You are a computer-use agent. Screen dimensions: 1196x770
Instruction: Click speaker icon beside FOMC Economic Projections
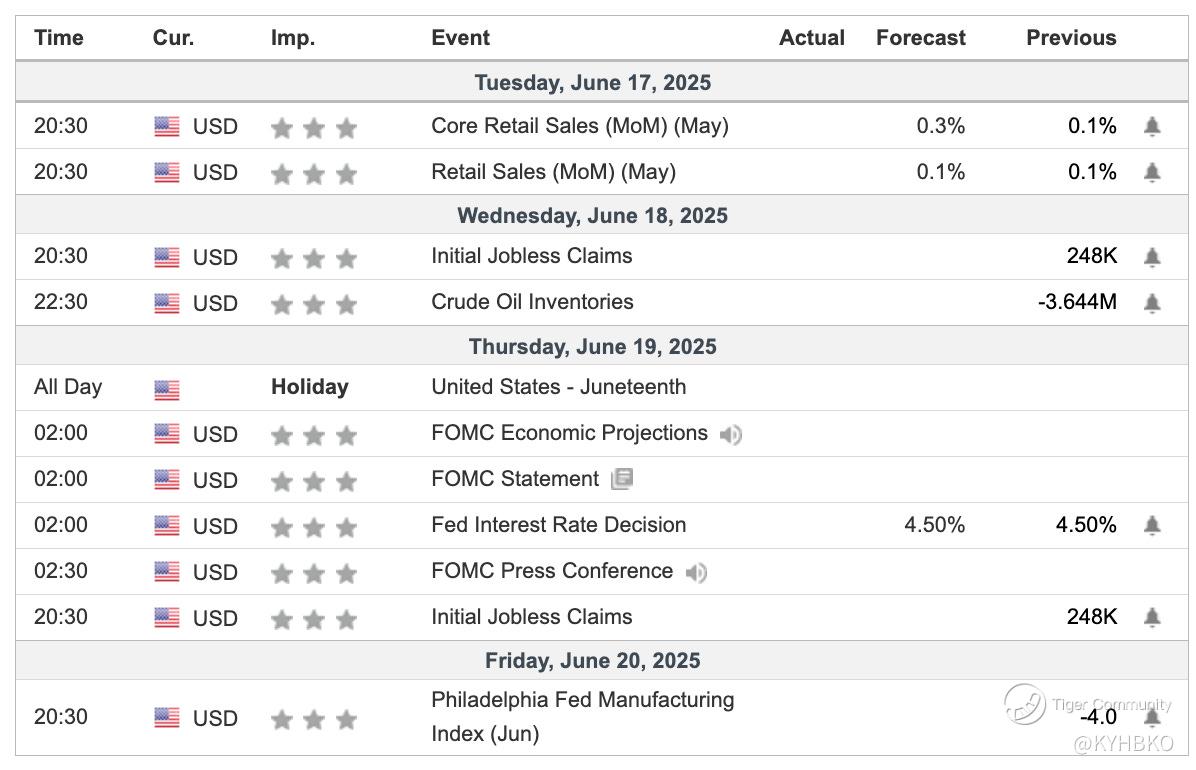[x=731, y=435]
